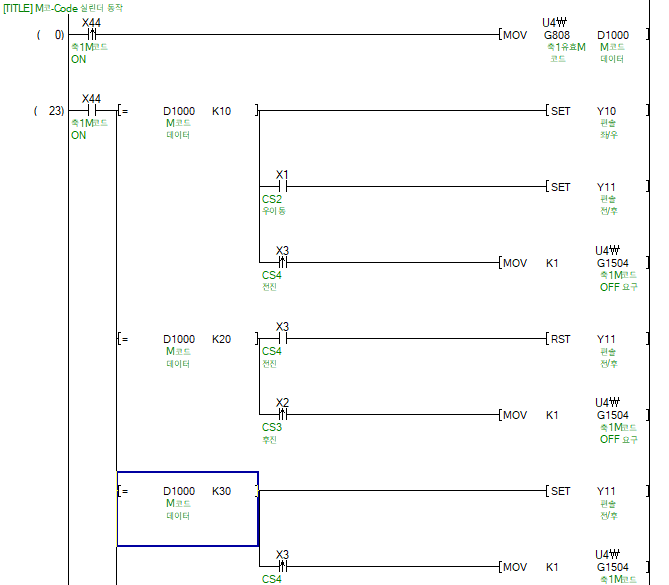Select the RST Y11 instruction
Screen dimensions: 669x585
596,339
